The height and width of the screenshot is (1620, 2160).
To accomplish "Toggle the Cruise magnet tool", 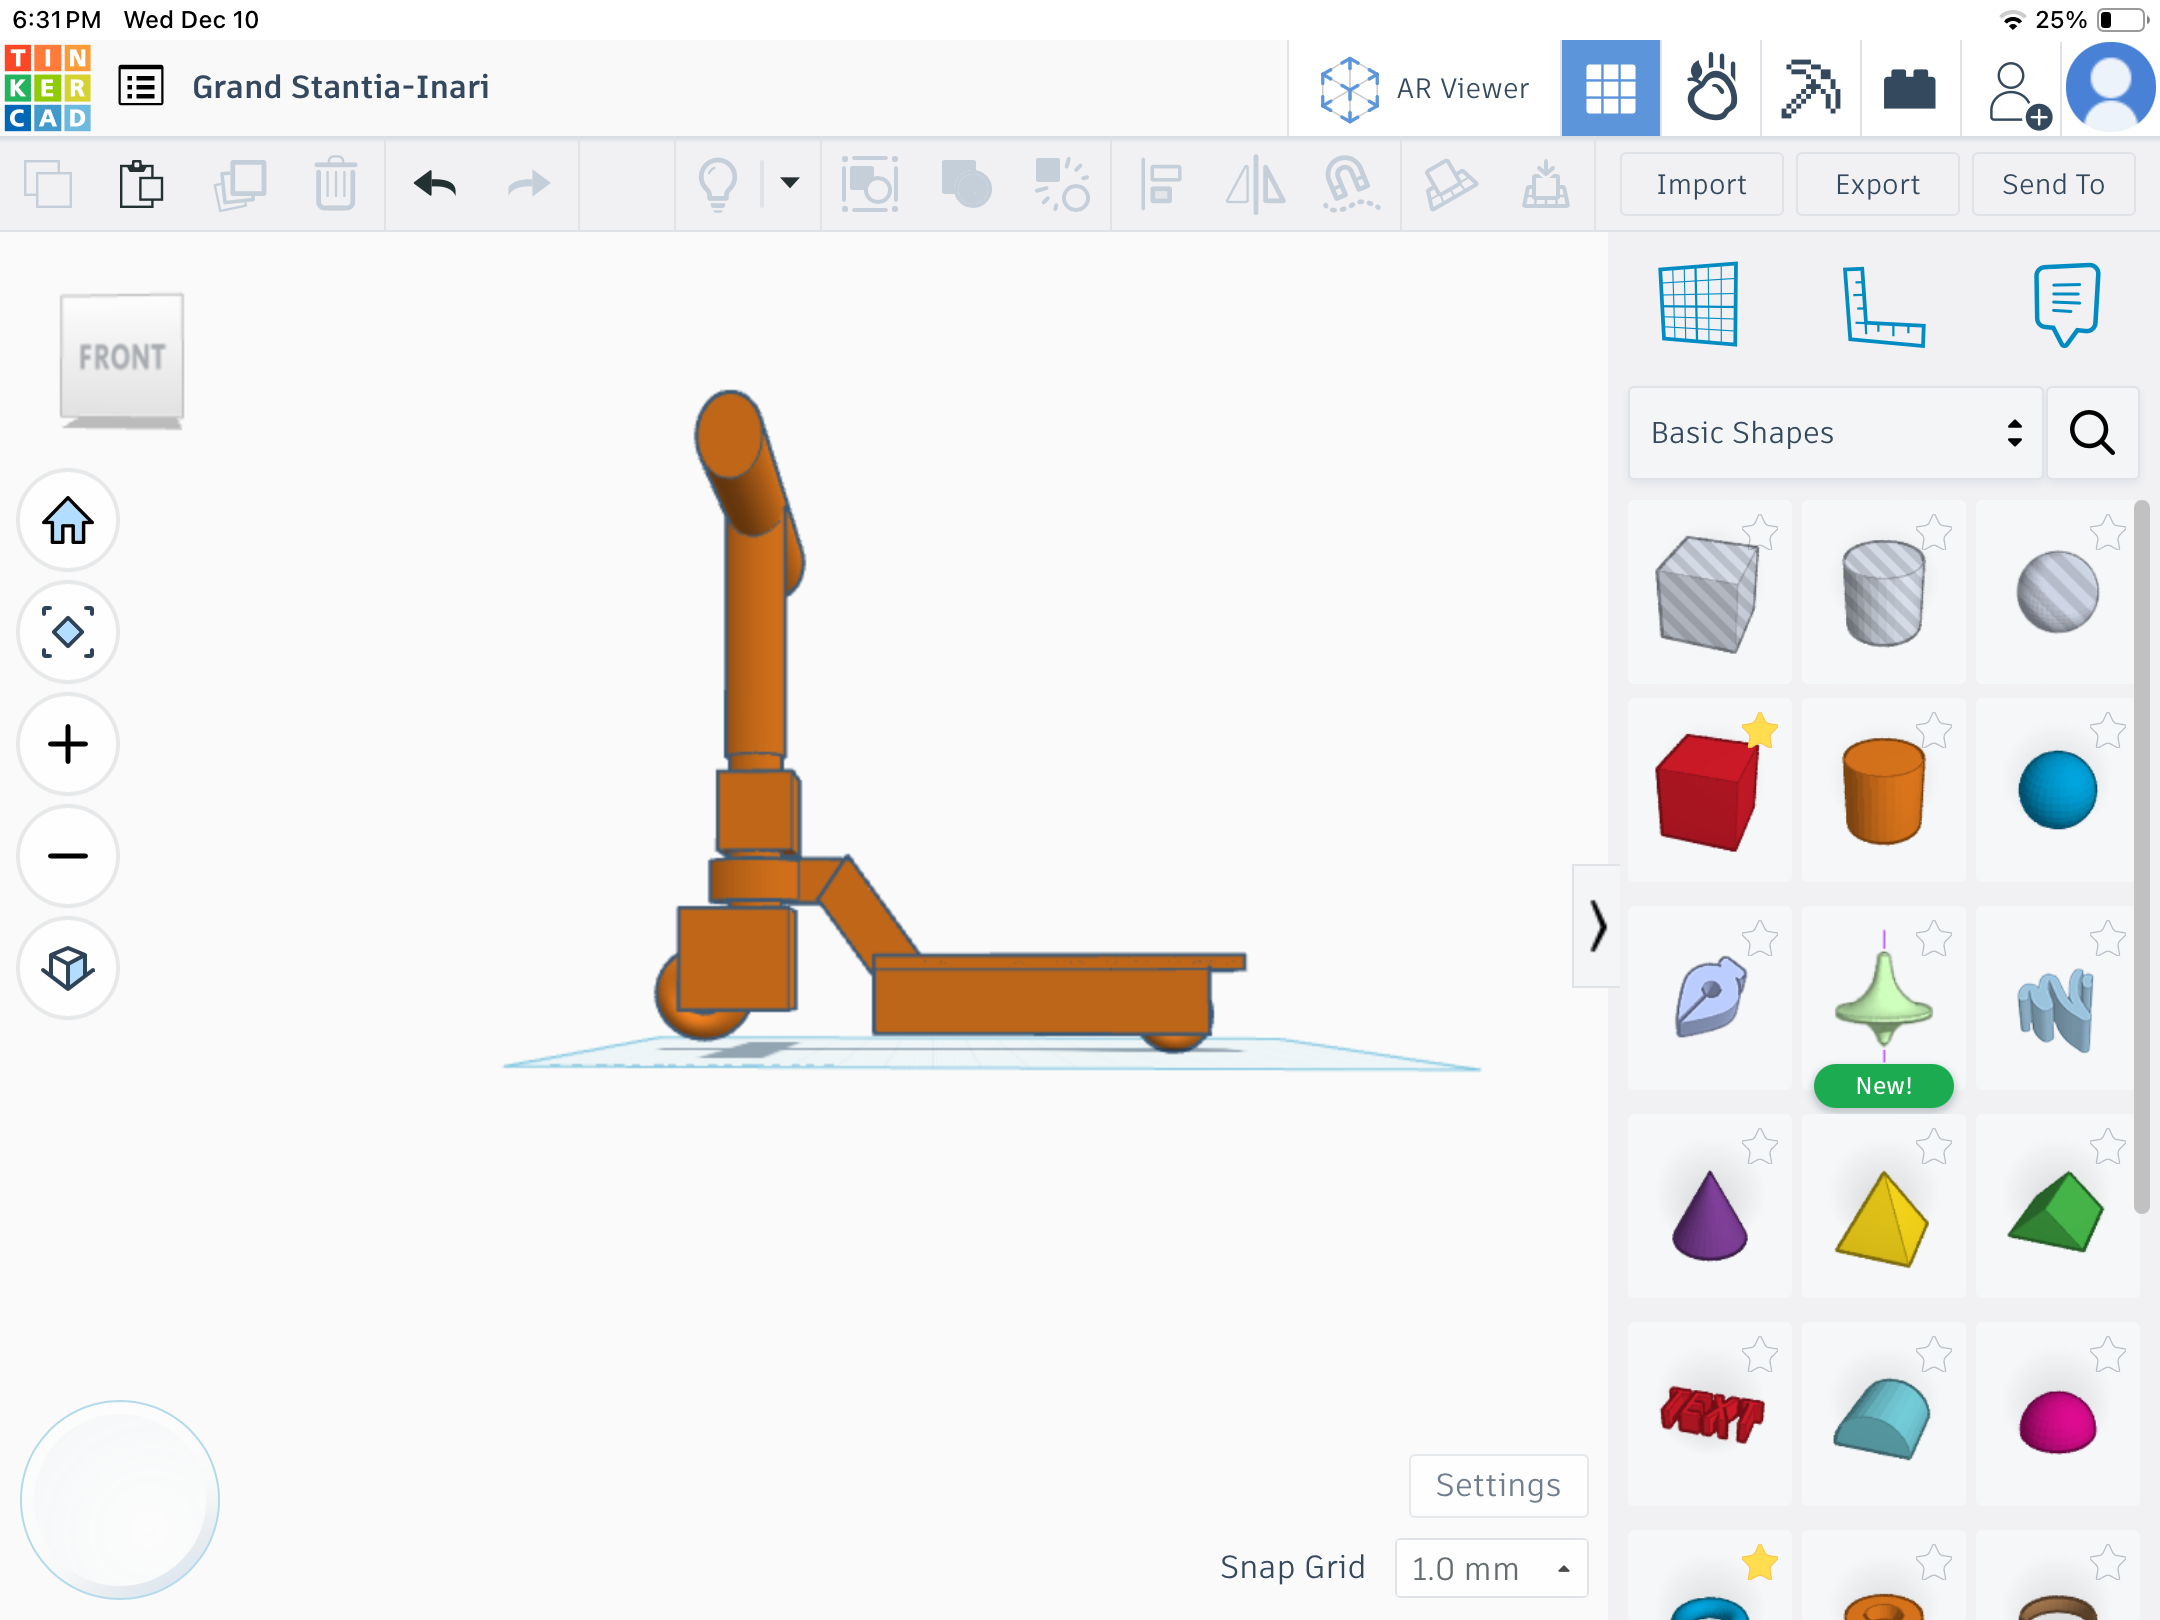I will click(1350, 184).
